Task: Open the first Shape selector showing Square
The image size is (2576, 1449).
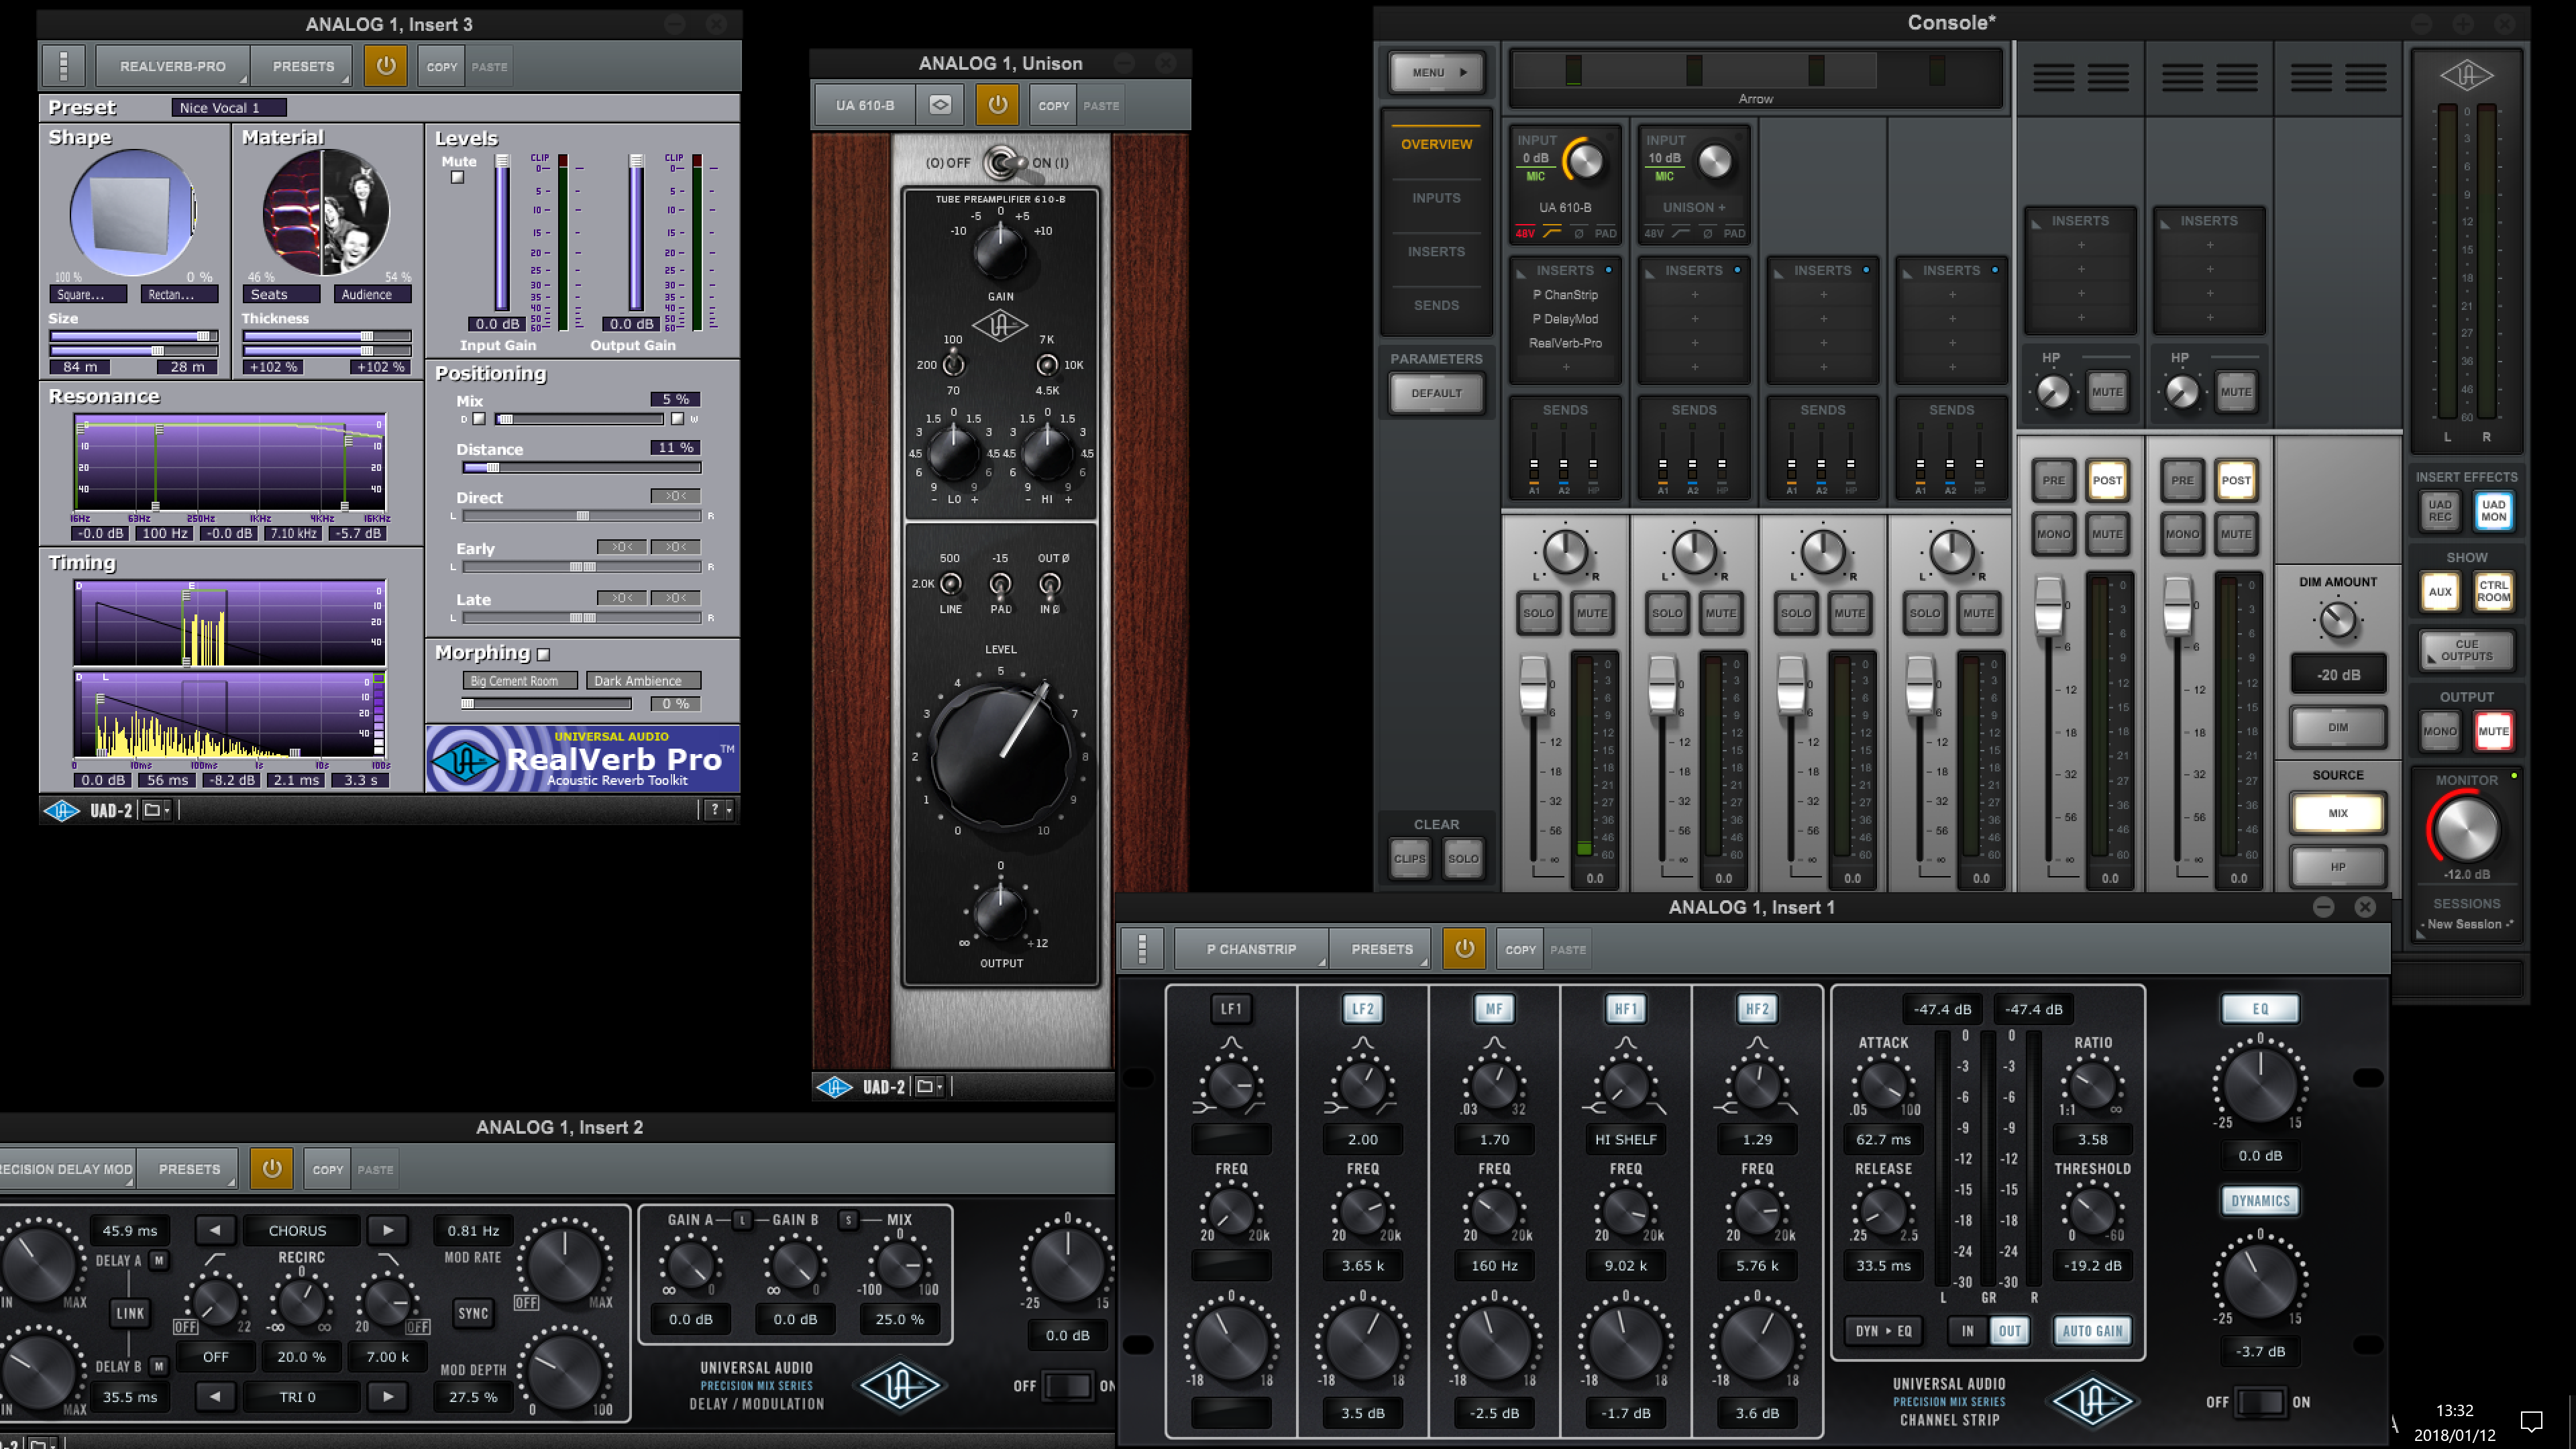Action: 89,294
